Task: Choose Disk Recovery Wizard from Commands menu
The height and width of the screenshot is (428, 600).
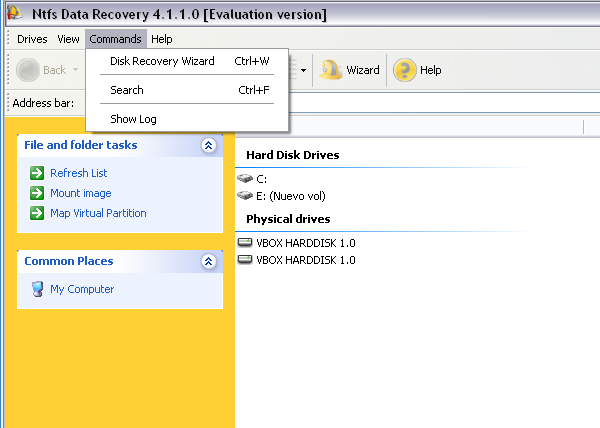Action: (x=187, y=61)
